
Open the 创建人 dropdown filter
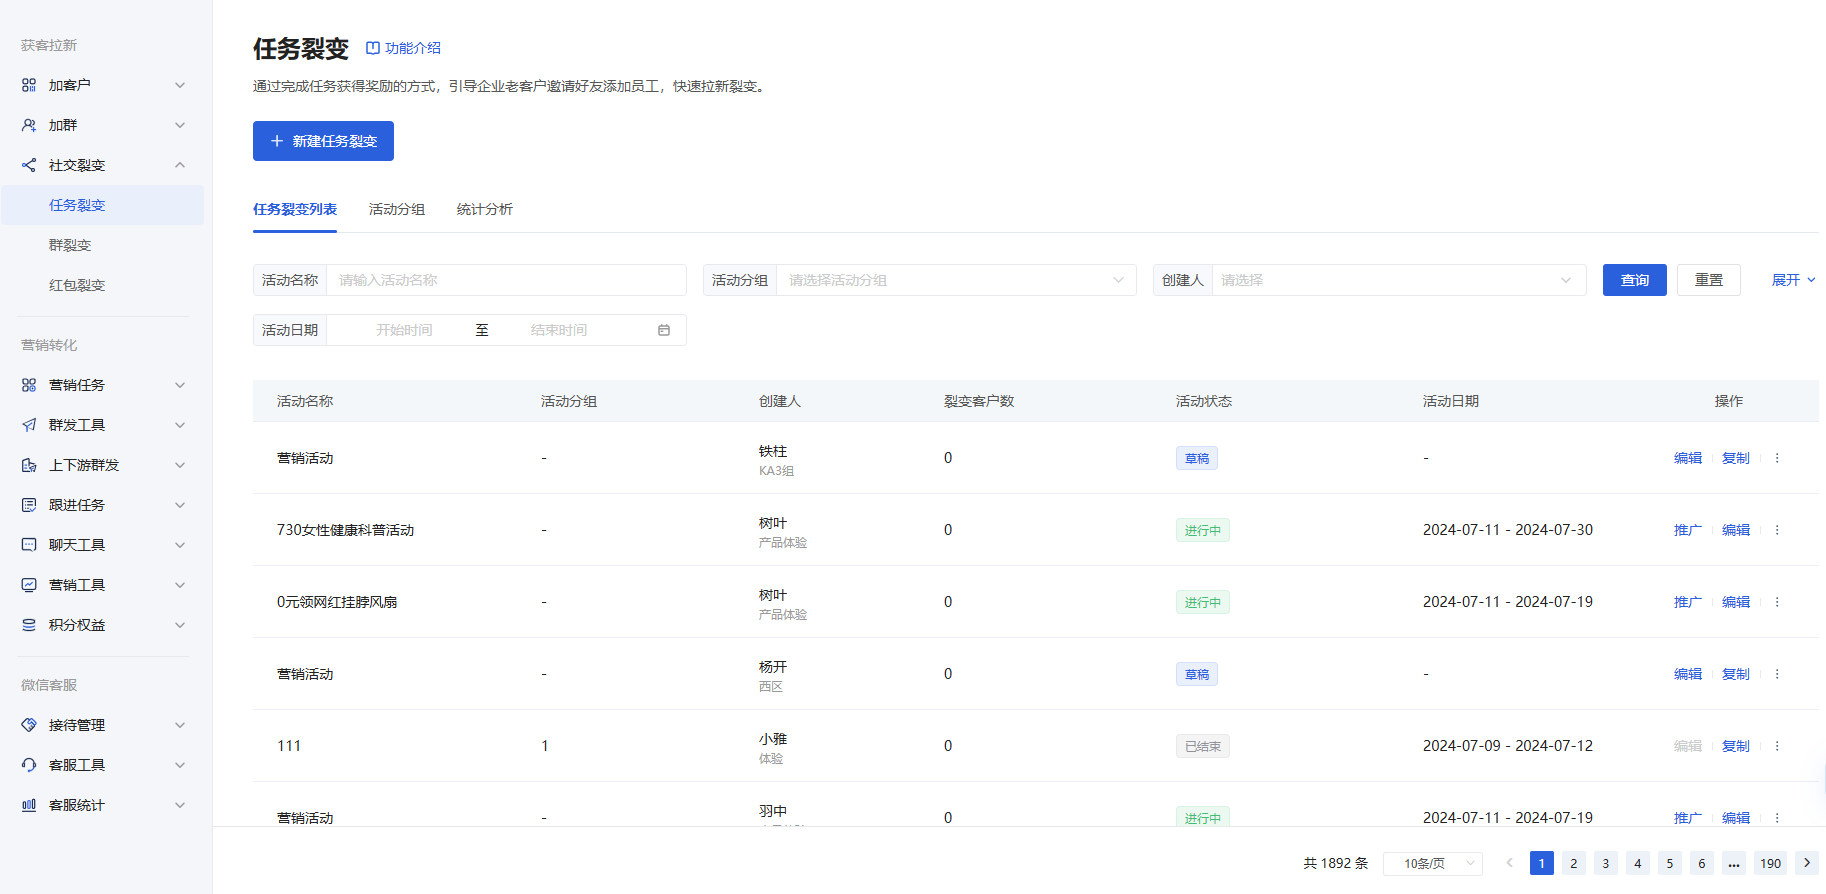coord(1399,280)
